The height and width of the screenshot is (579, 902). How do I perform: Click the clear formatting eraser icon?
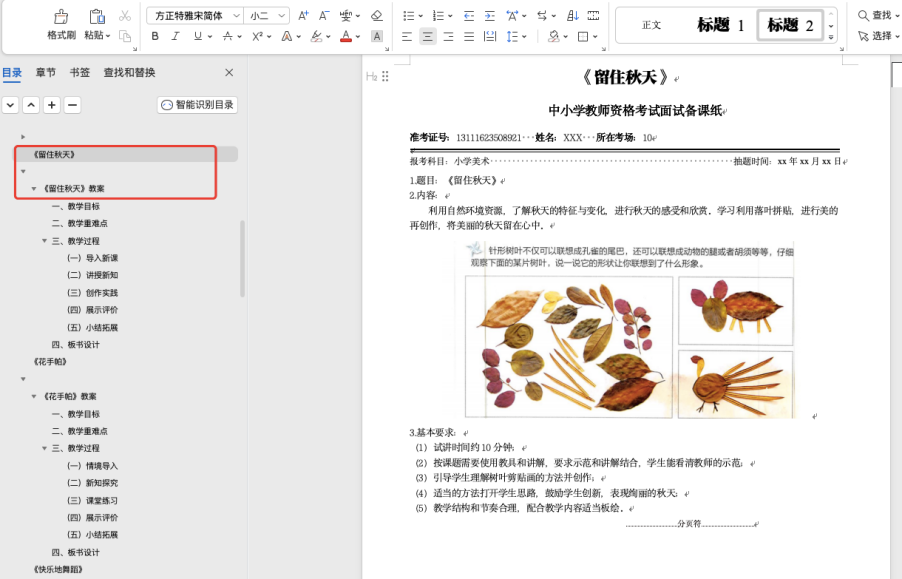(x=376, y=16)
